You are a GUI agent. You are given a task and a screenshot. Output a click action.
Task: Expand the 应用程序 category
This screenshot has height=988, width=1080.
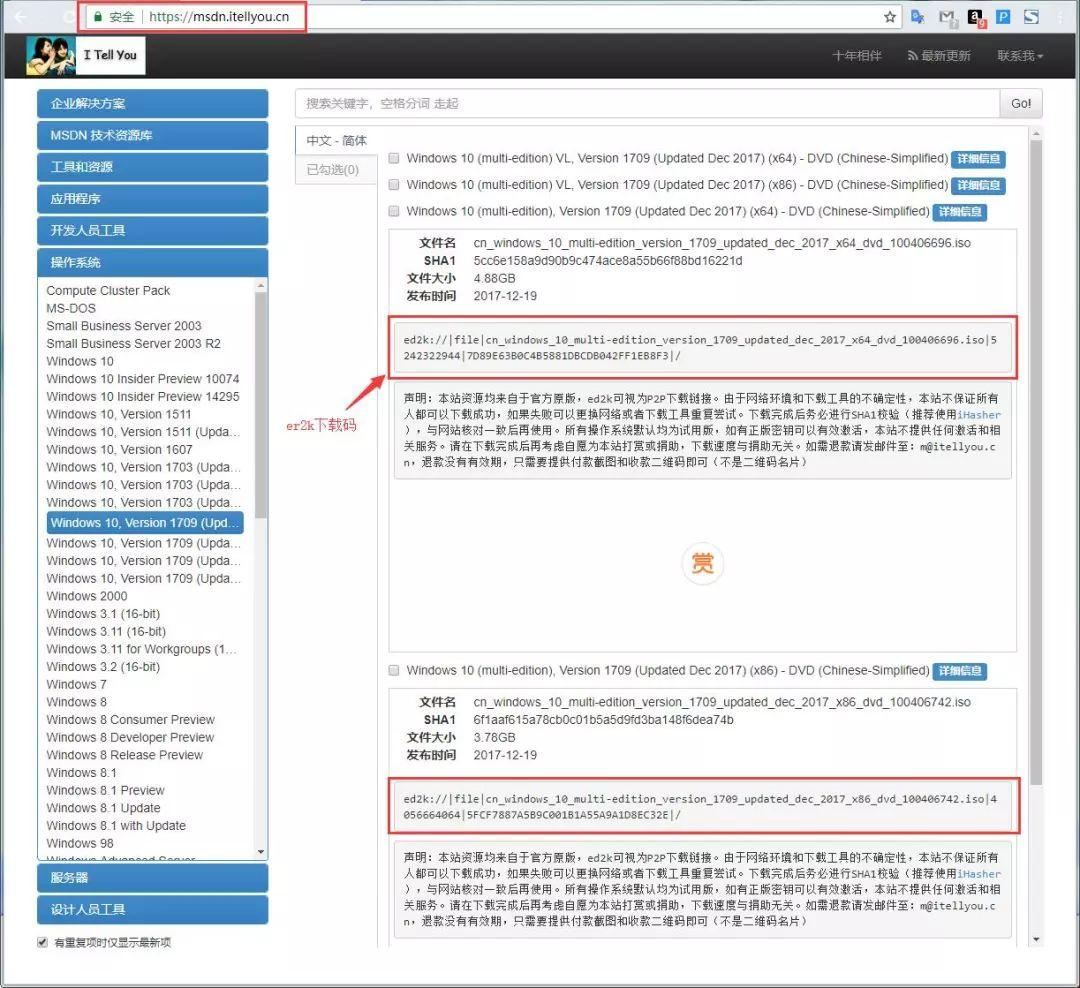point(152,198)
